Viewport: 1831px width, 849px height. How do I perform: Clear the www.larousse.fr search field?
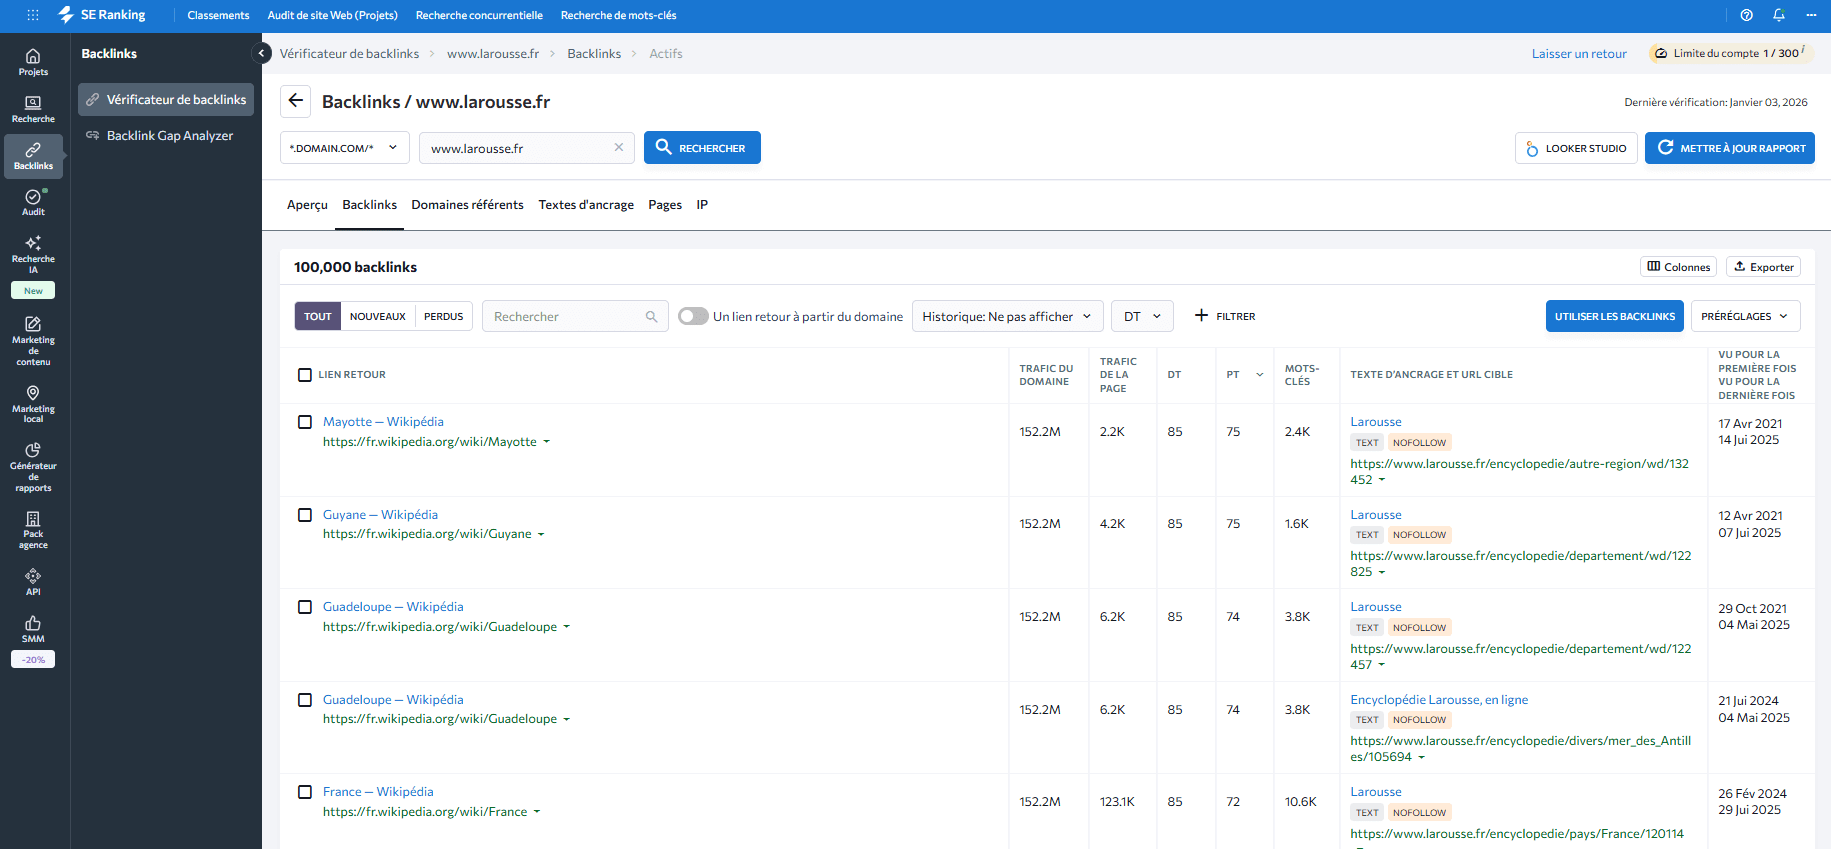(x=619, y=147)
